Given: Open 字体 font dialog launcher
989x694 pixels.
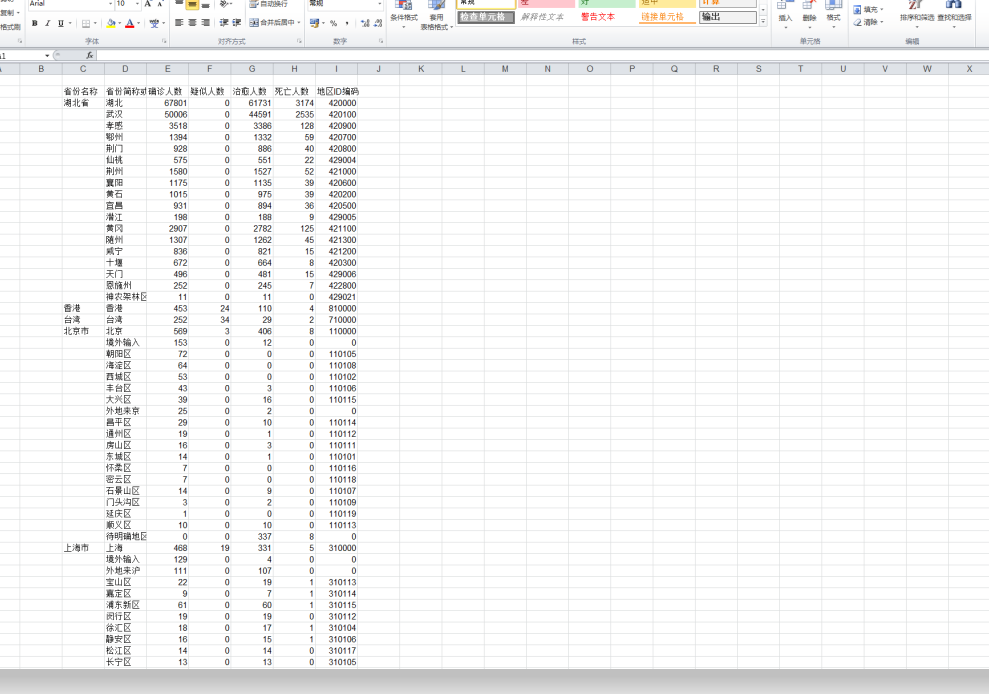Looking at the screenshot, I should point(164,41).
